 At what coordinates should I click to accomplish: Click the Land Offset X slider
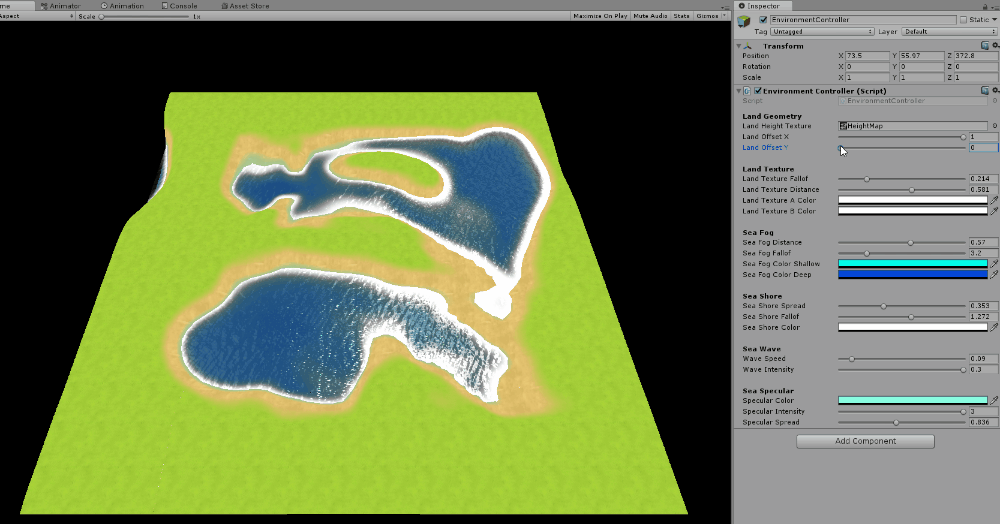pos(901,137)
